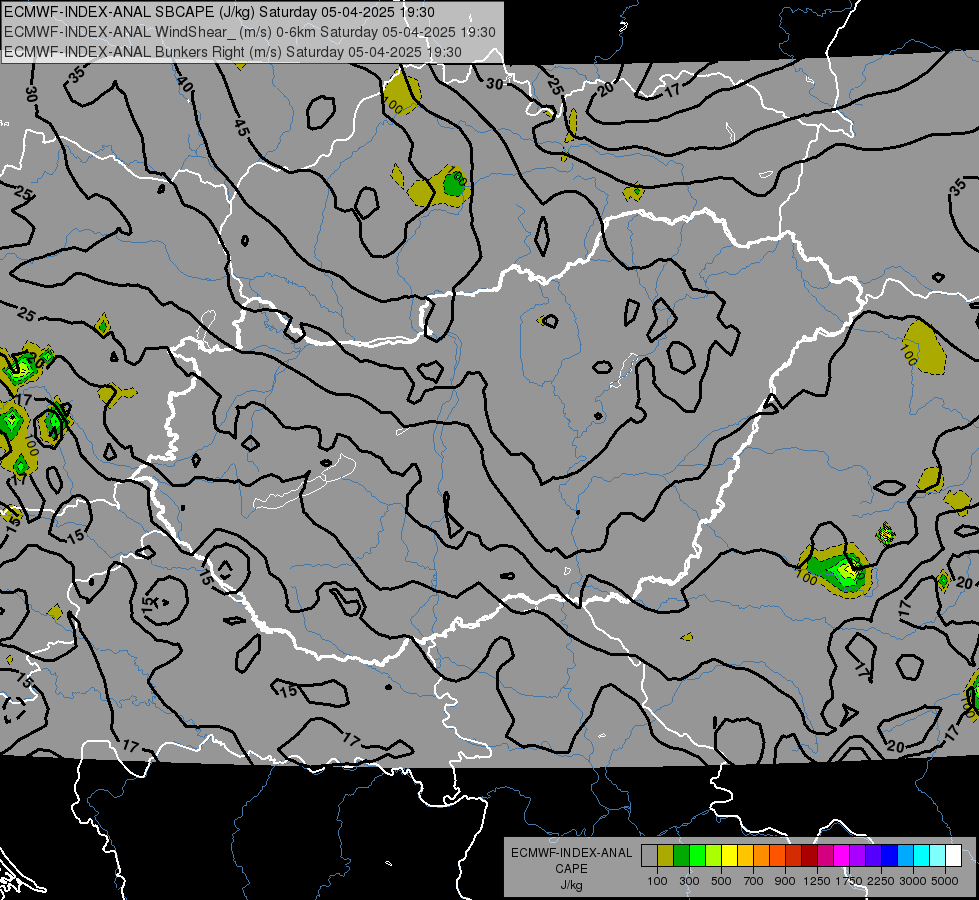Image resolution: width=979 pixels, height=900 pixels.
Task: Pick the orange swatch above 700 tick
Action: point(761,855)
